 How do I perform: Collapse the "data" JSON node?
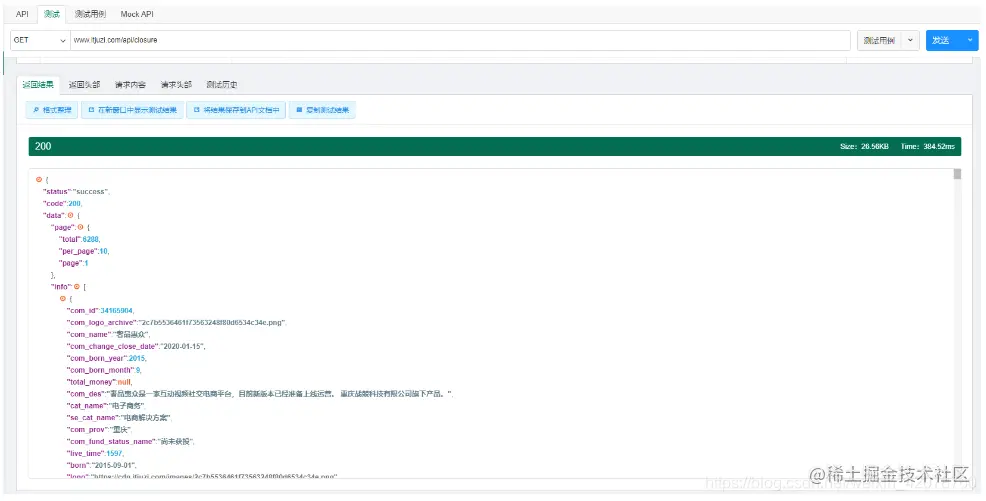(x=70, y=216)
